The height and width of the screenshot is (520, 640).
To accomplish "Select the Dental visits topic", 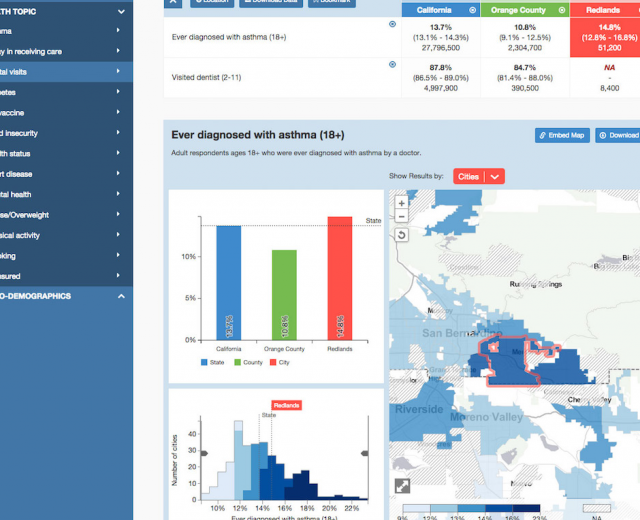I will pyautogui.click(x=65, y=72).
